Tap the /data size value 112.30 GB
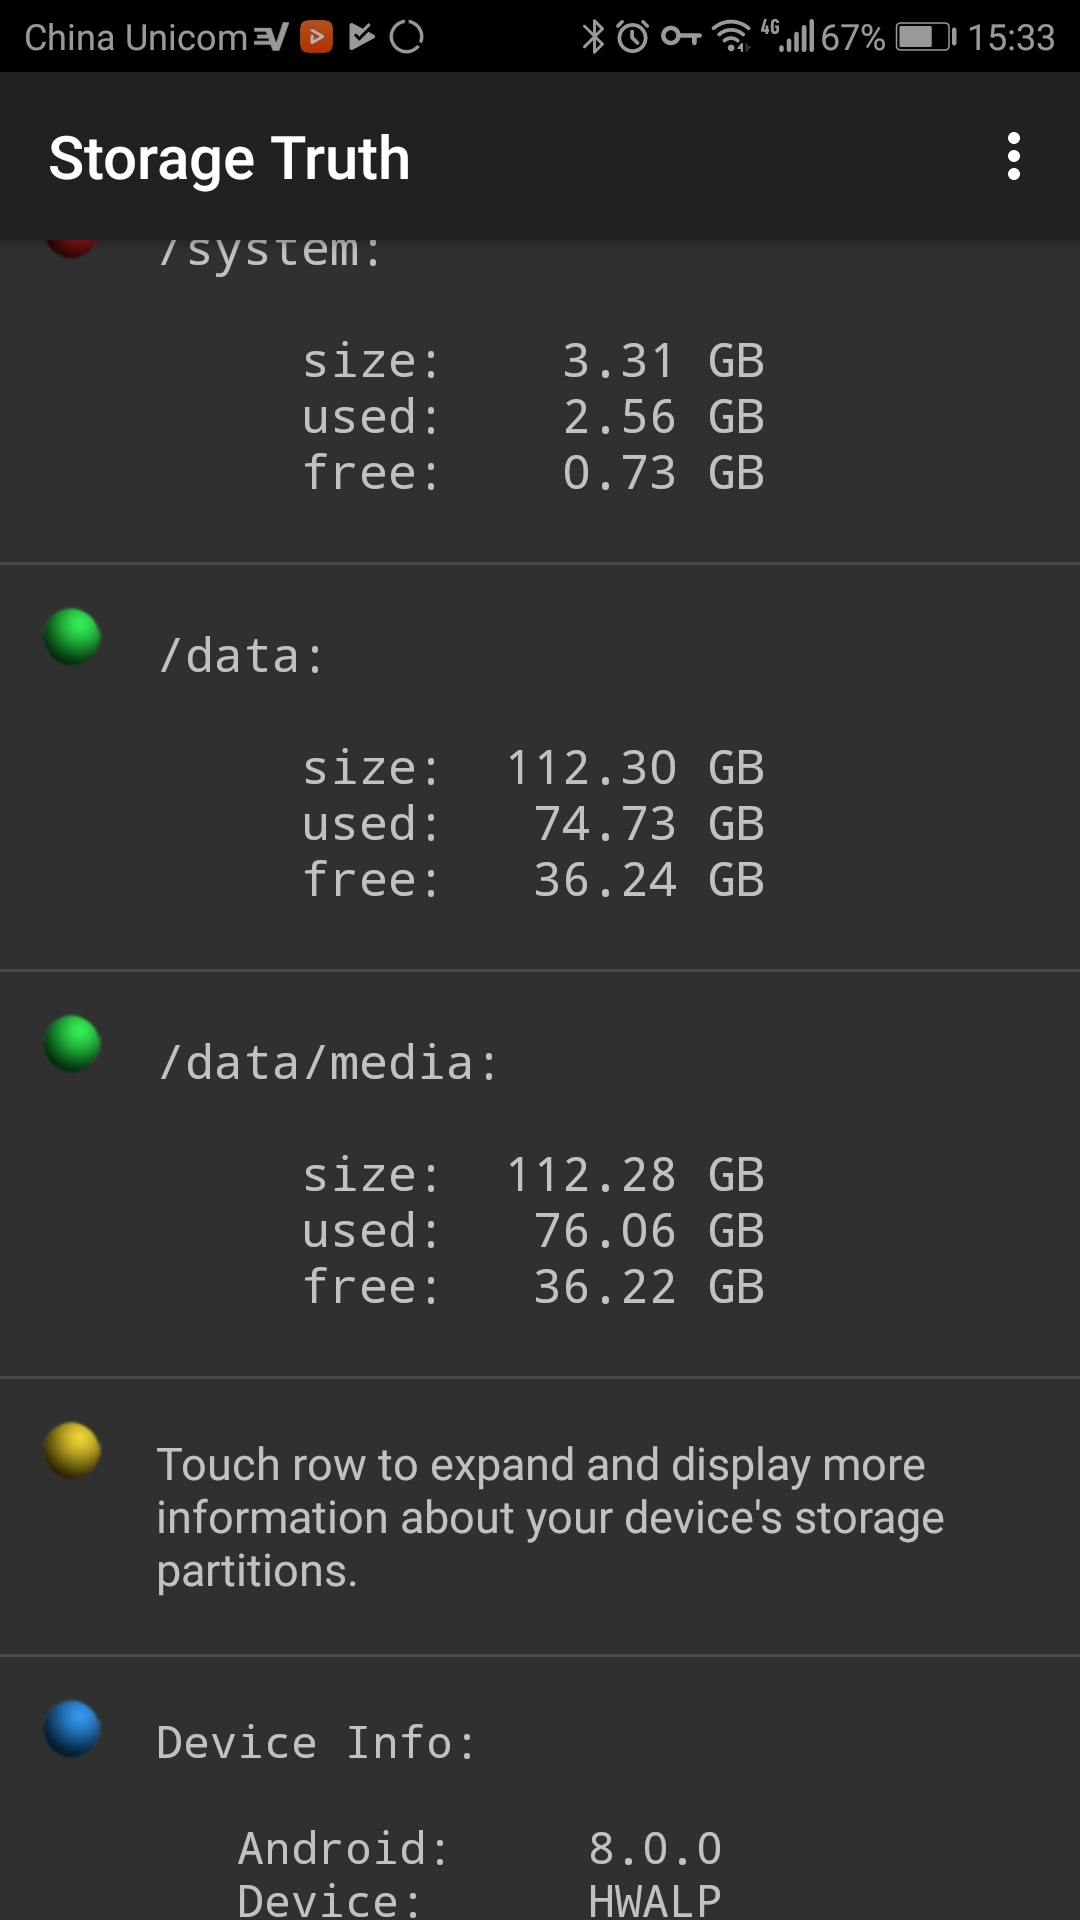Viewport: 1080px width, 1920px height. coord(634,768)
